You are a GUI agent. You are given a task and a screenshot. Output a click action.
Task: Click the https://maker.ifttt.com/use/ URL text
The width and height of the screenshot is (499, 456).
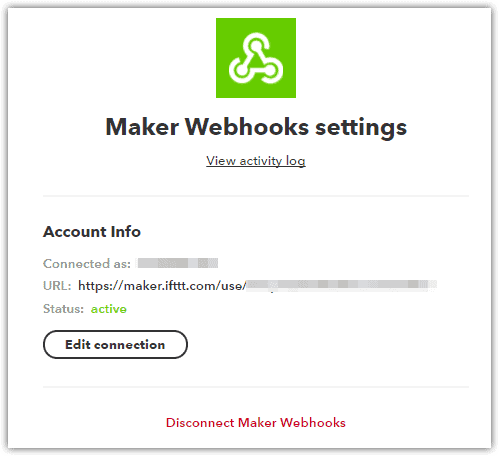(162, 286)
